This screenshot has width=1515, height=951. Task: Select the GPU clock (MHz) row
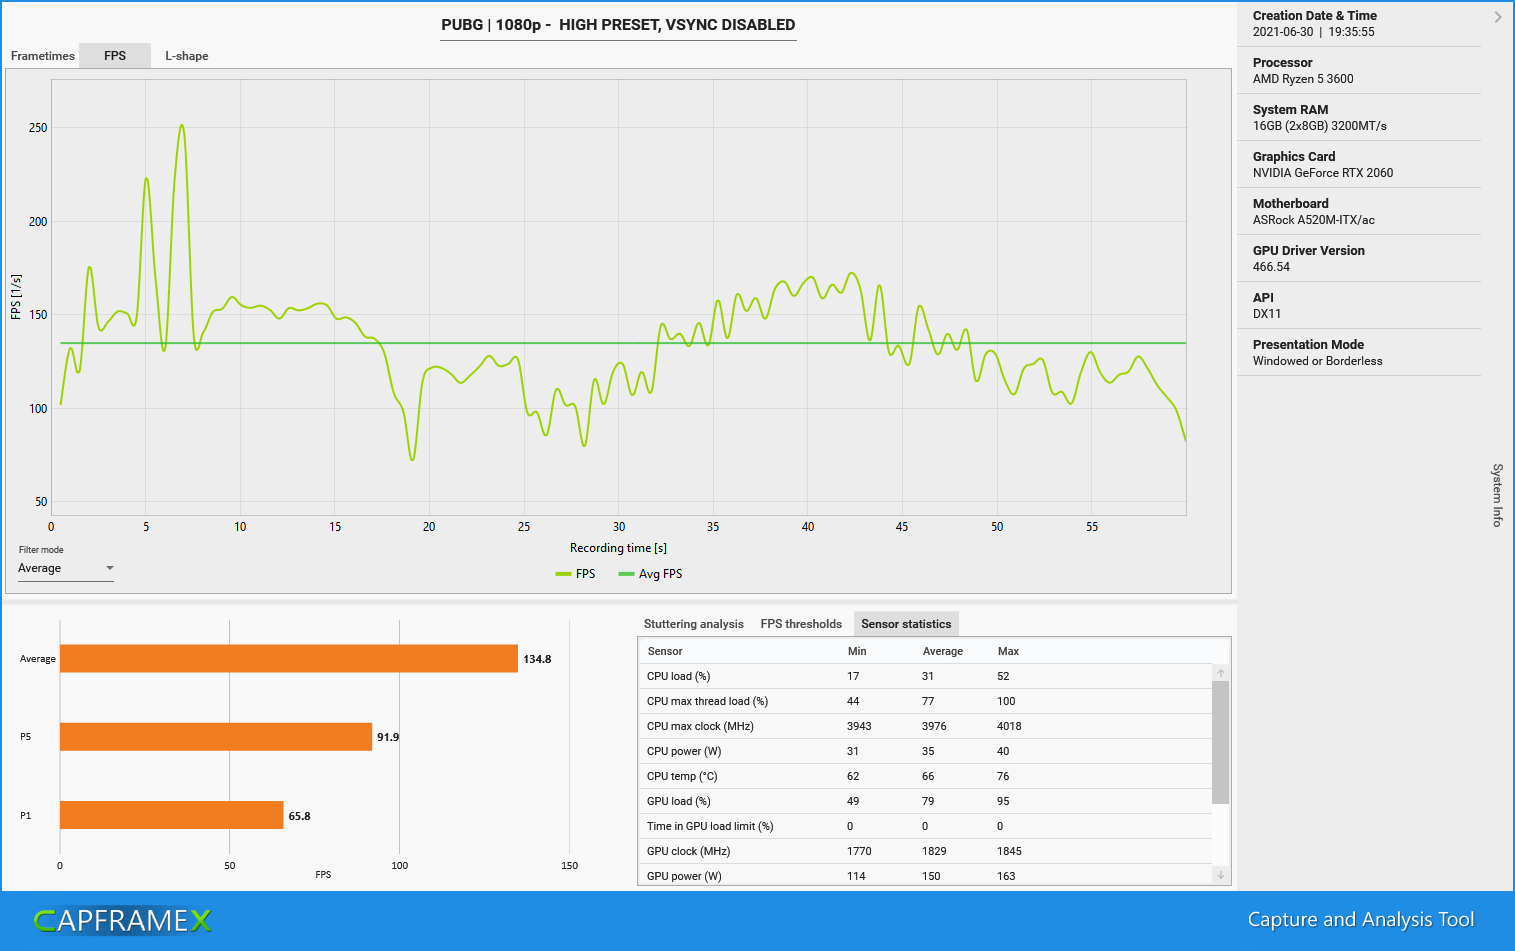tap(925, 851)
